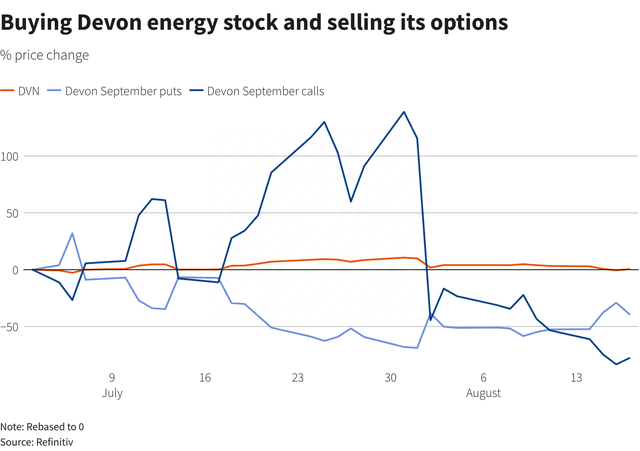Screen dimensions: 640x451
Task: Click the Devon September puts legend swatch
Action: coord(54,91)
